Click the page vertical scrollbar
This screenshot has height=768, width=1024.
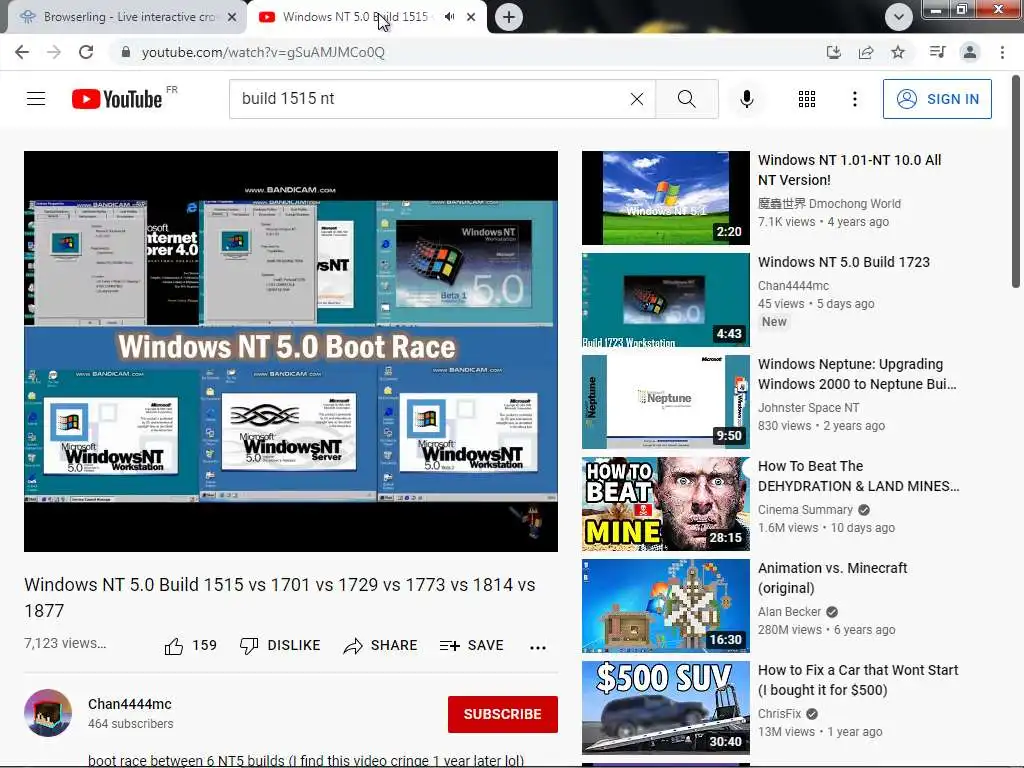pyautogui.click(x=1016, y=182)
